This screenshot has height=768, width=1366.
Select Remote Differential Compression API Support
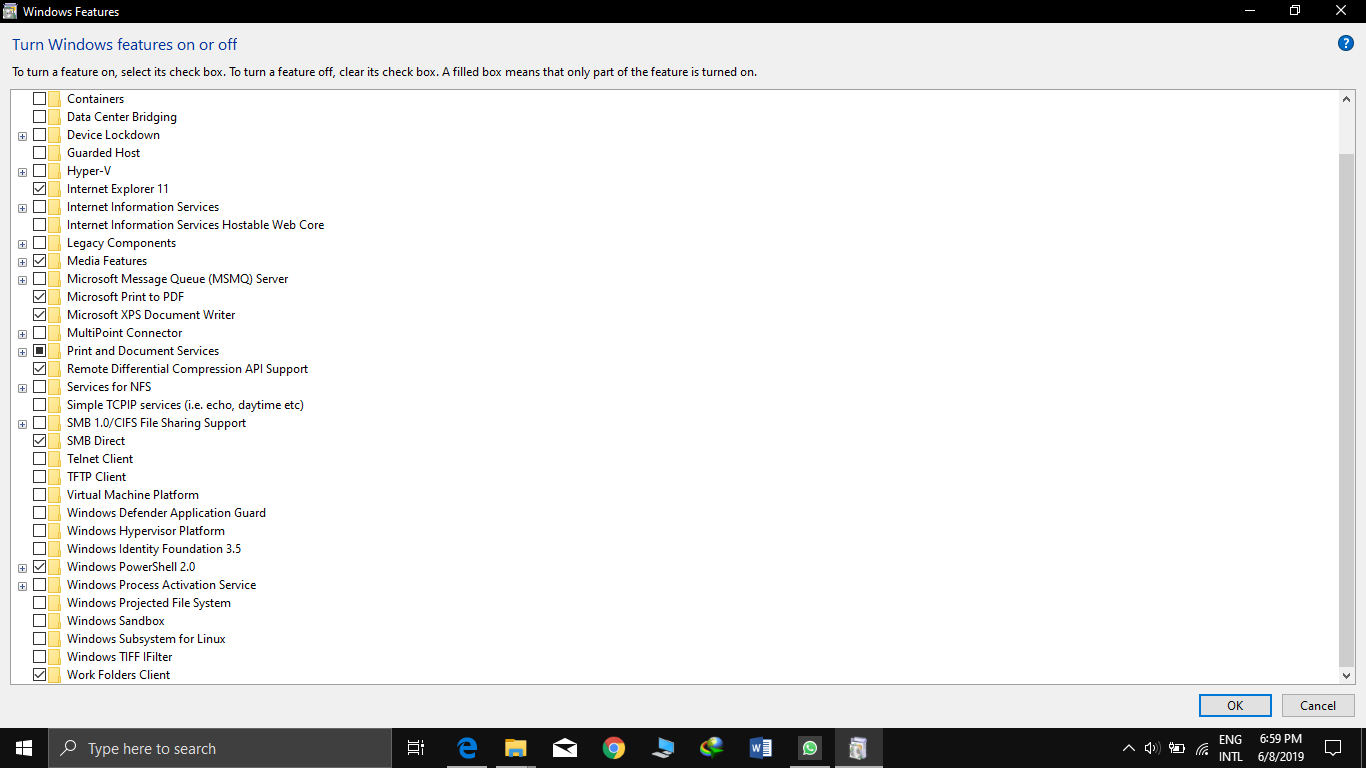(187, 369)
